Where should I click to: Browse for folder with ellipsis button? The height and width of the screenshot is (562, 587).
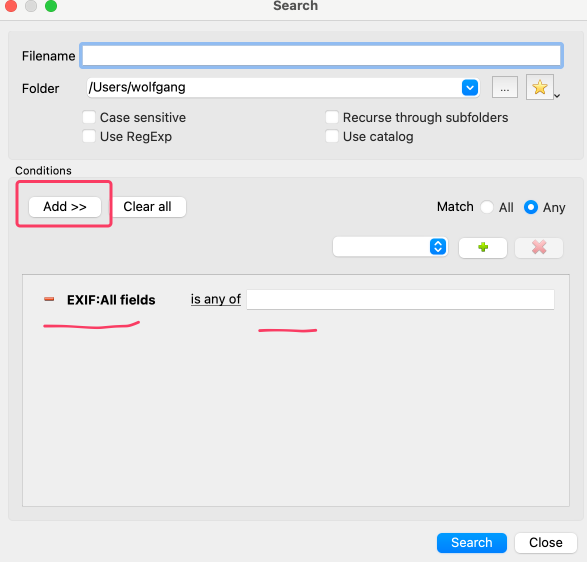(x=505, y=88)
